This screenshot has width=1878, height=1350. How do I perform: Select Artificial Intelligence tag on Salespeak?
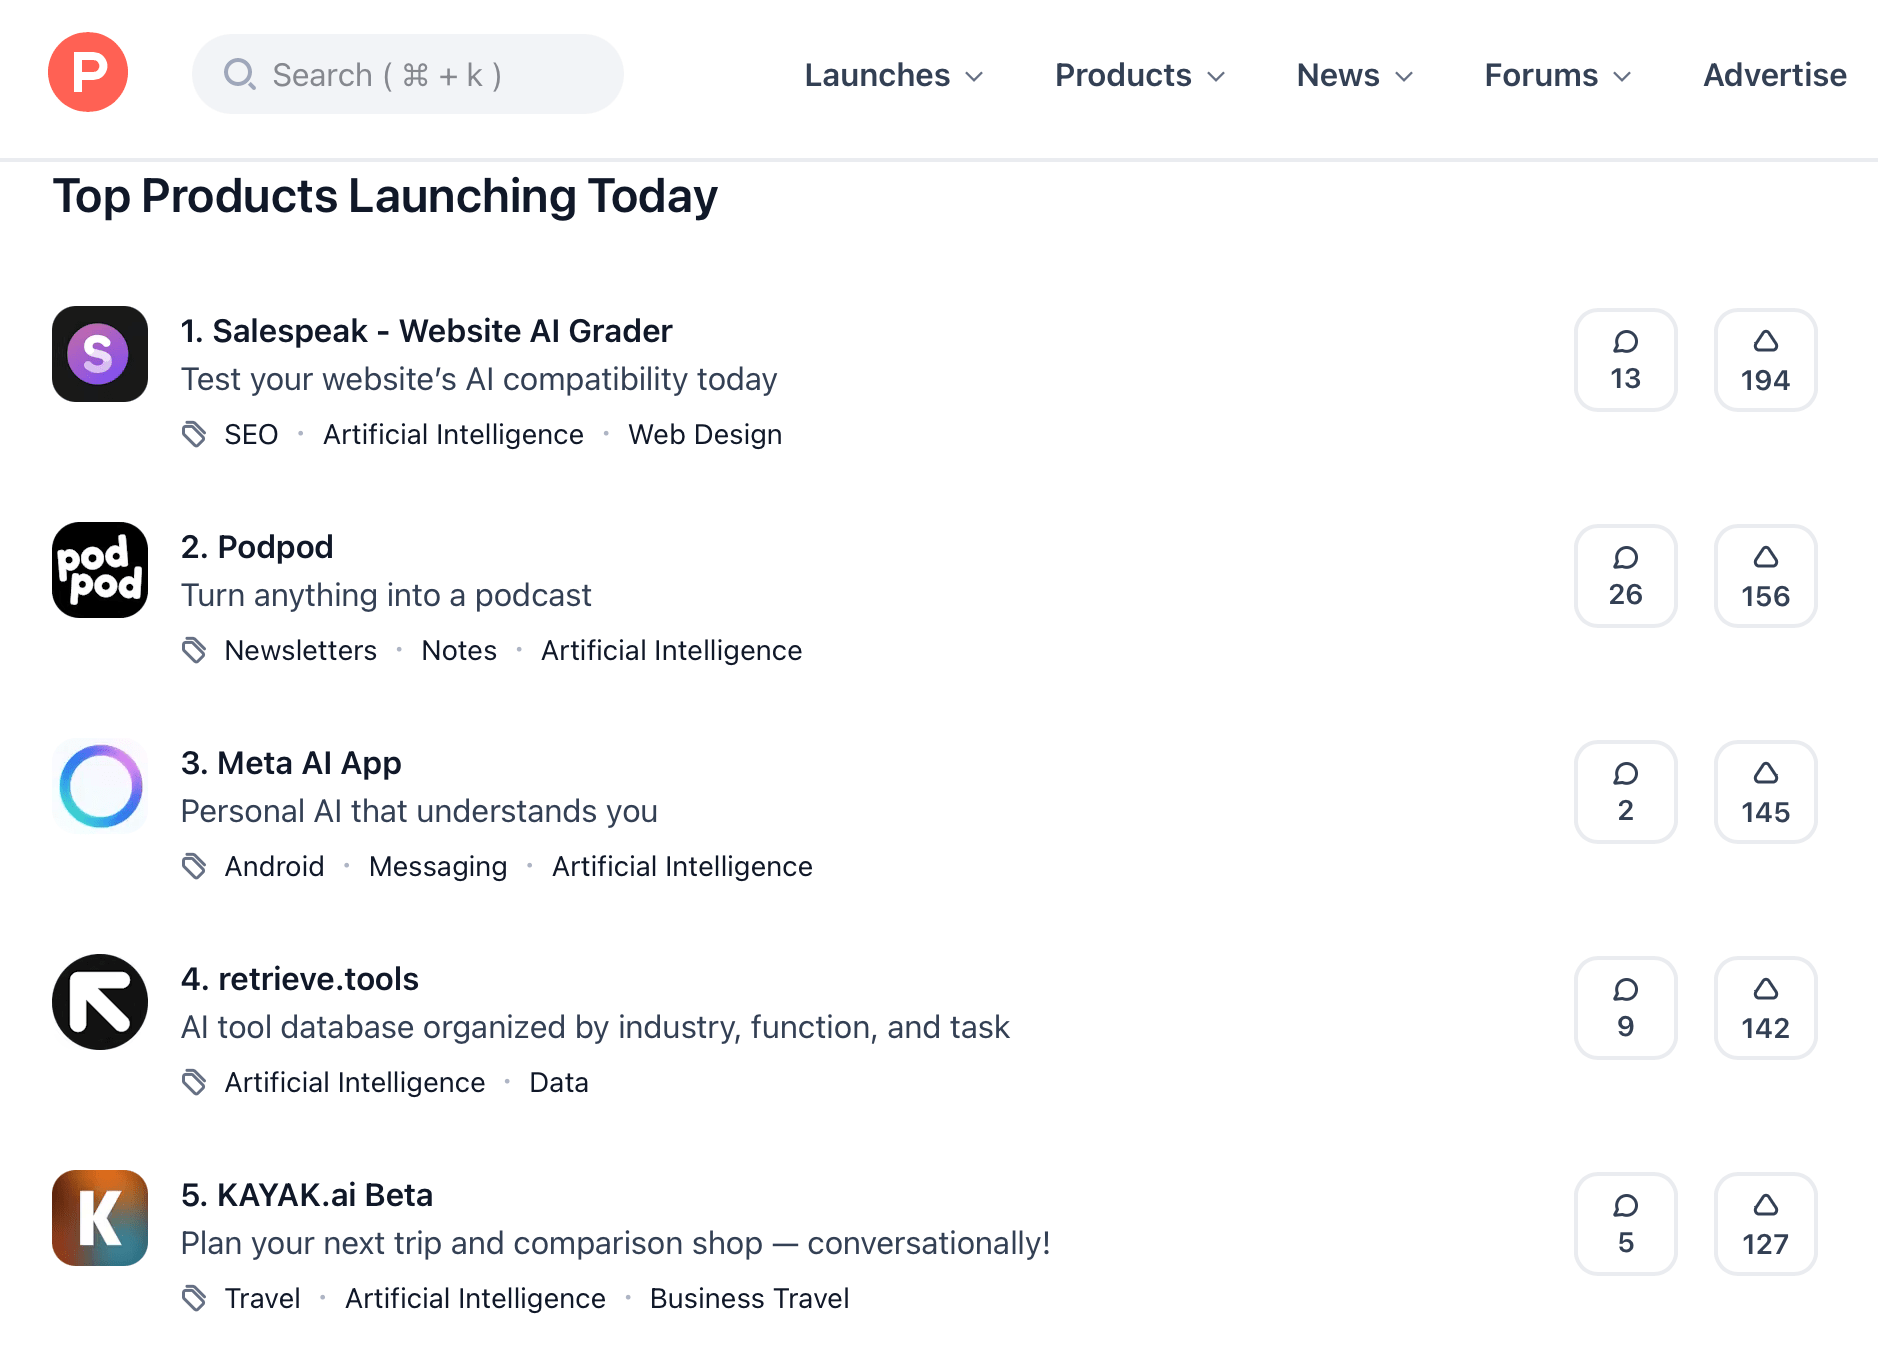click(453, 435)
